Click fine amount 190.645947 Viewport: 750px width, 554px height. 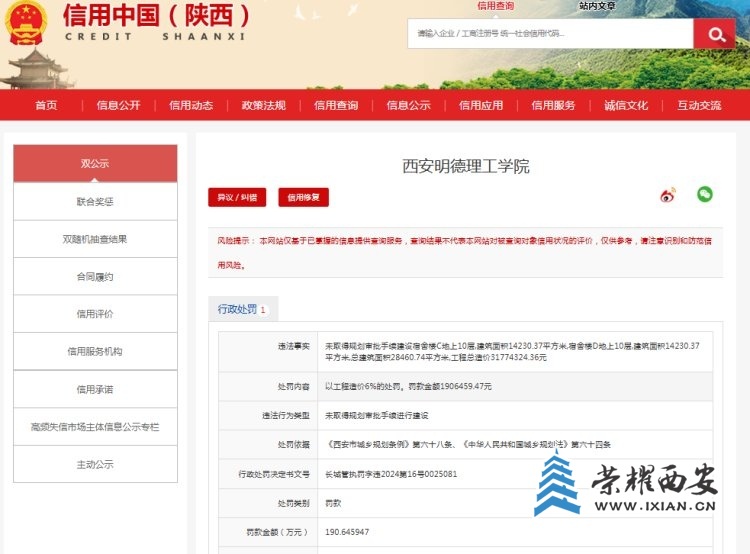coord(347,532)
